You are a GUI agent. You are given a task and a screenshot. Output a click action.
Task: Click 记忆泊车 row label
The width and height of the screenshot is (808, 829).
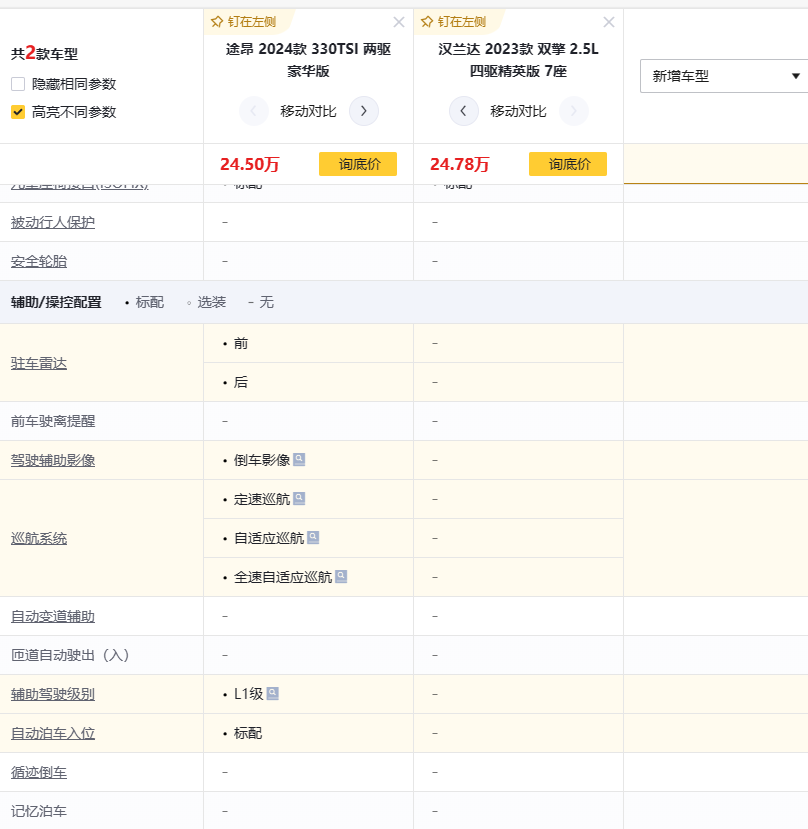click(x=39, y=811)
